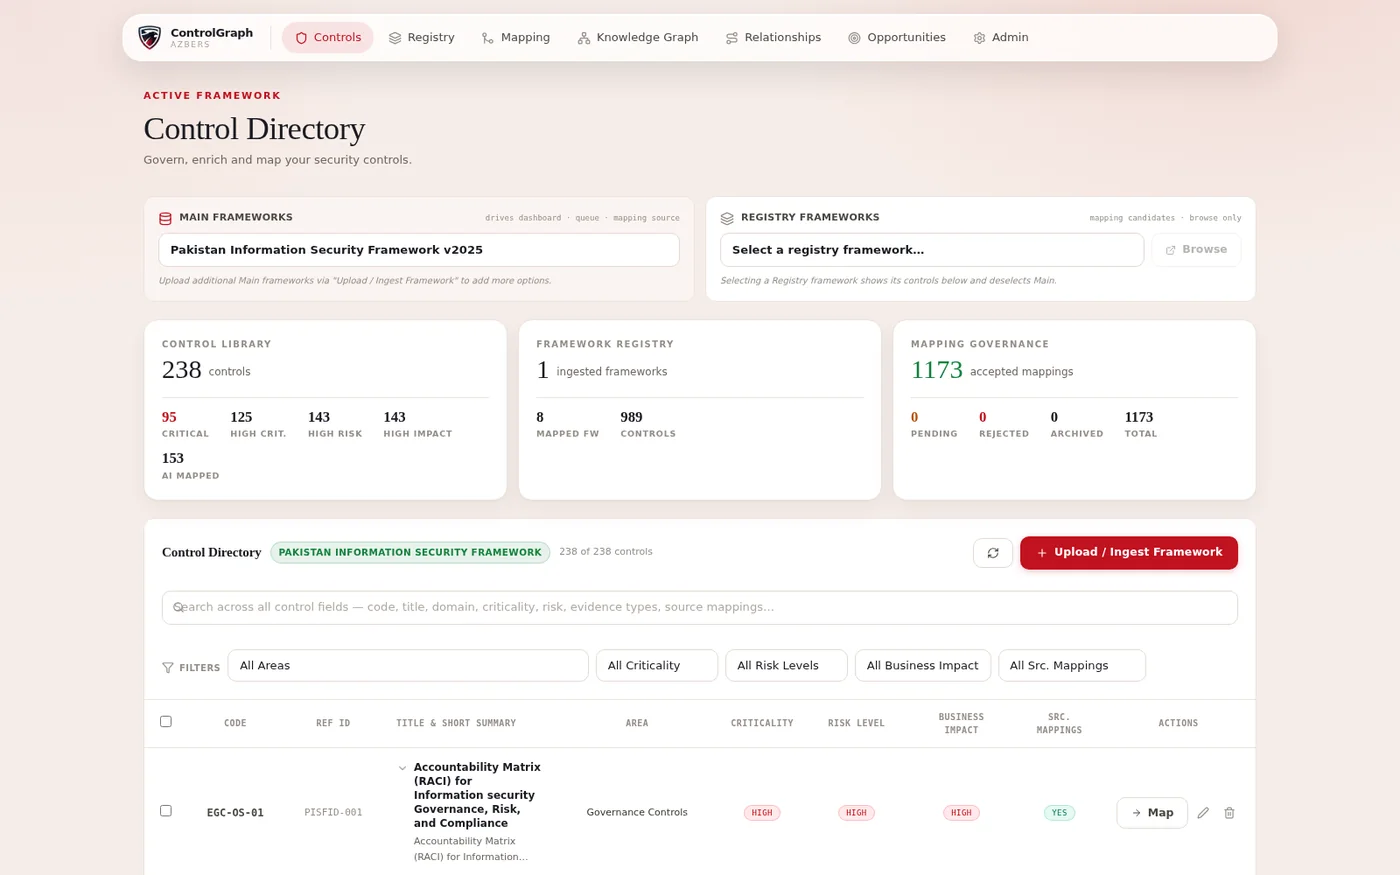1400x875 pixels.
Task: Open the 'Select a registry framework' dropdown
Action: tap(932, 250)
